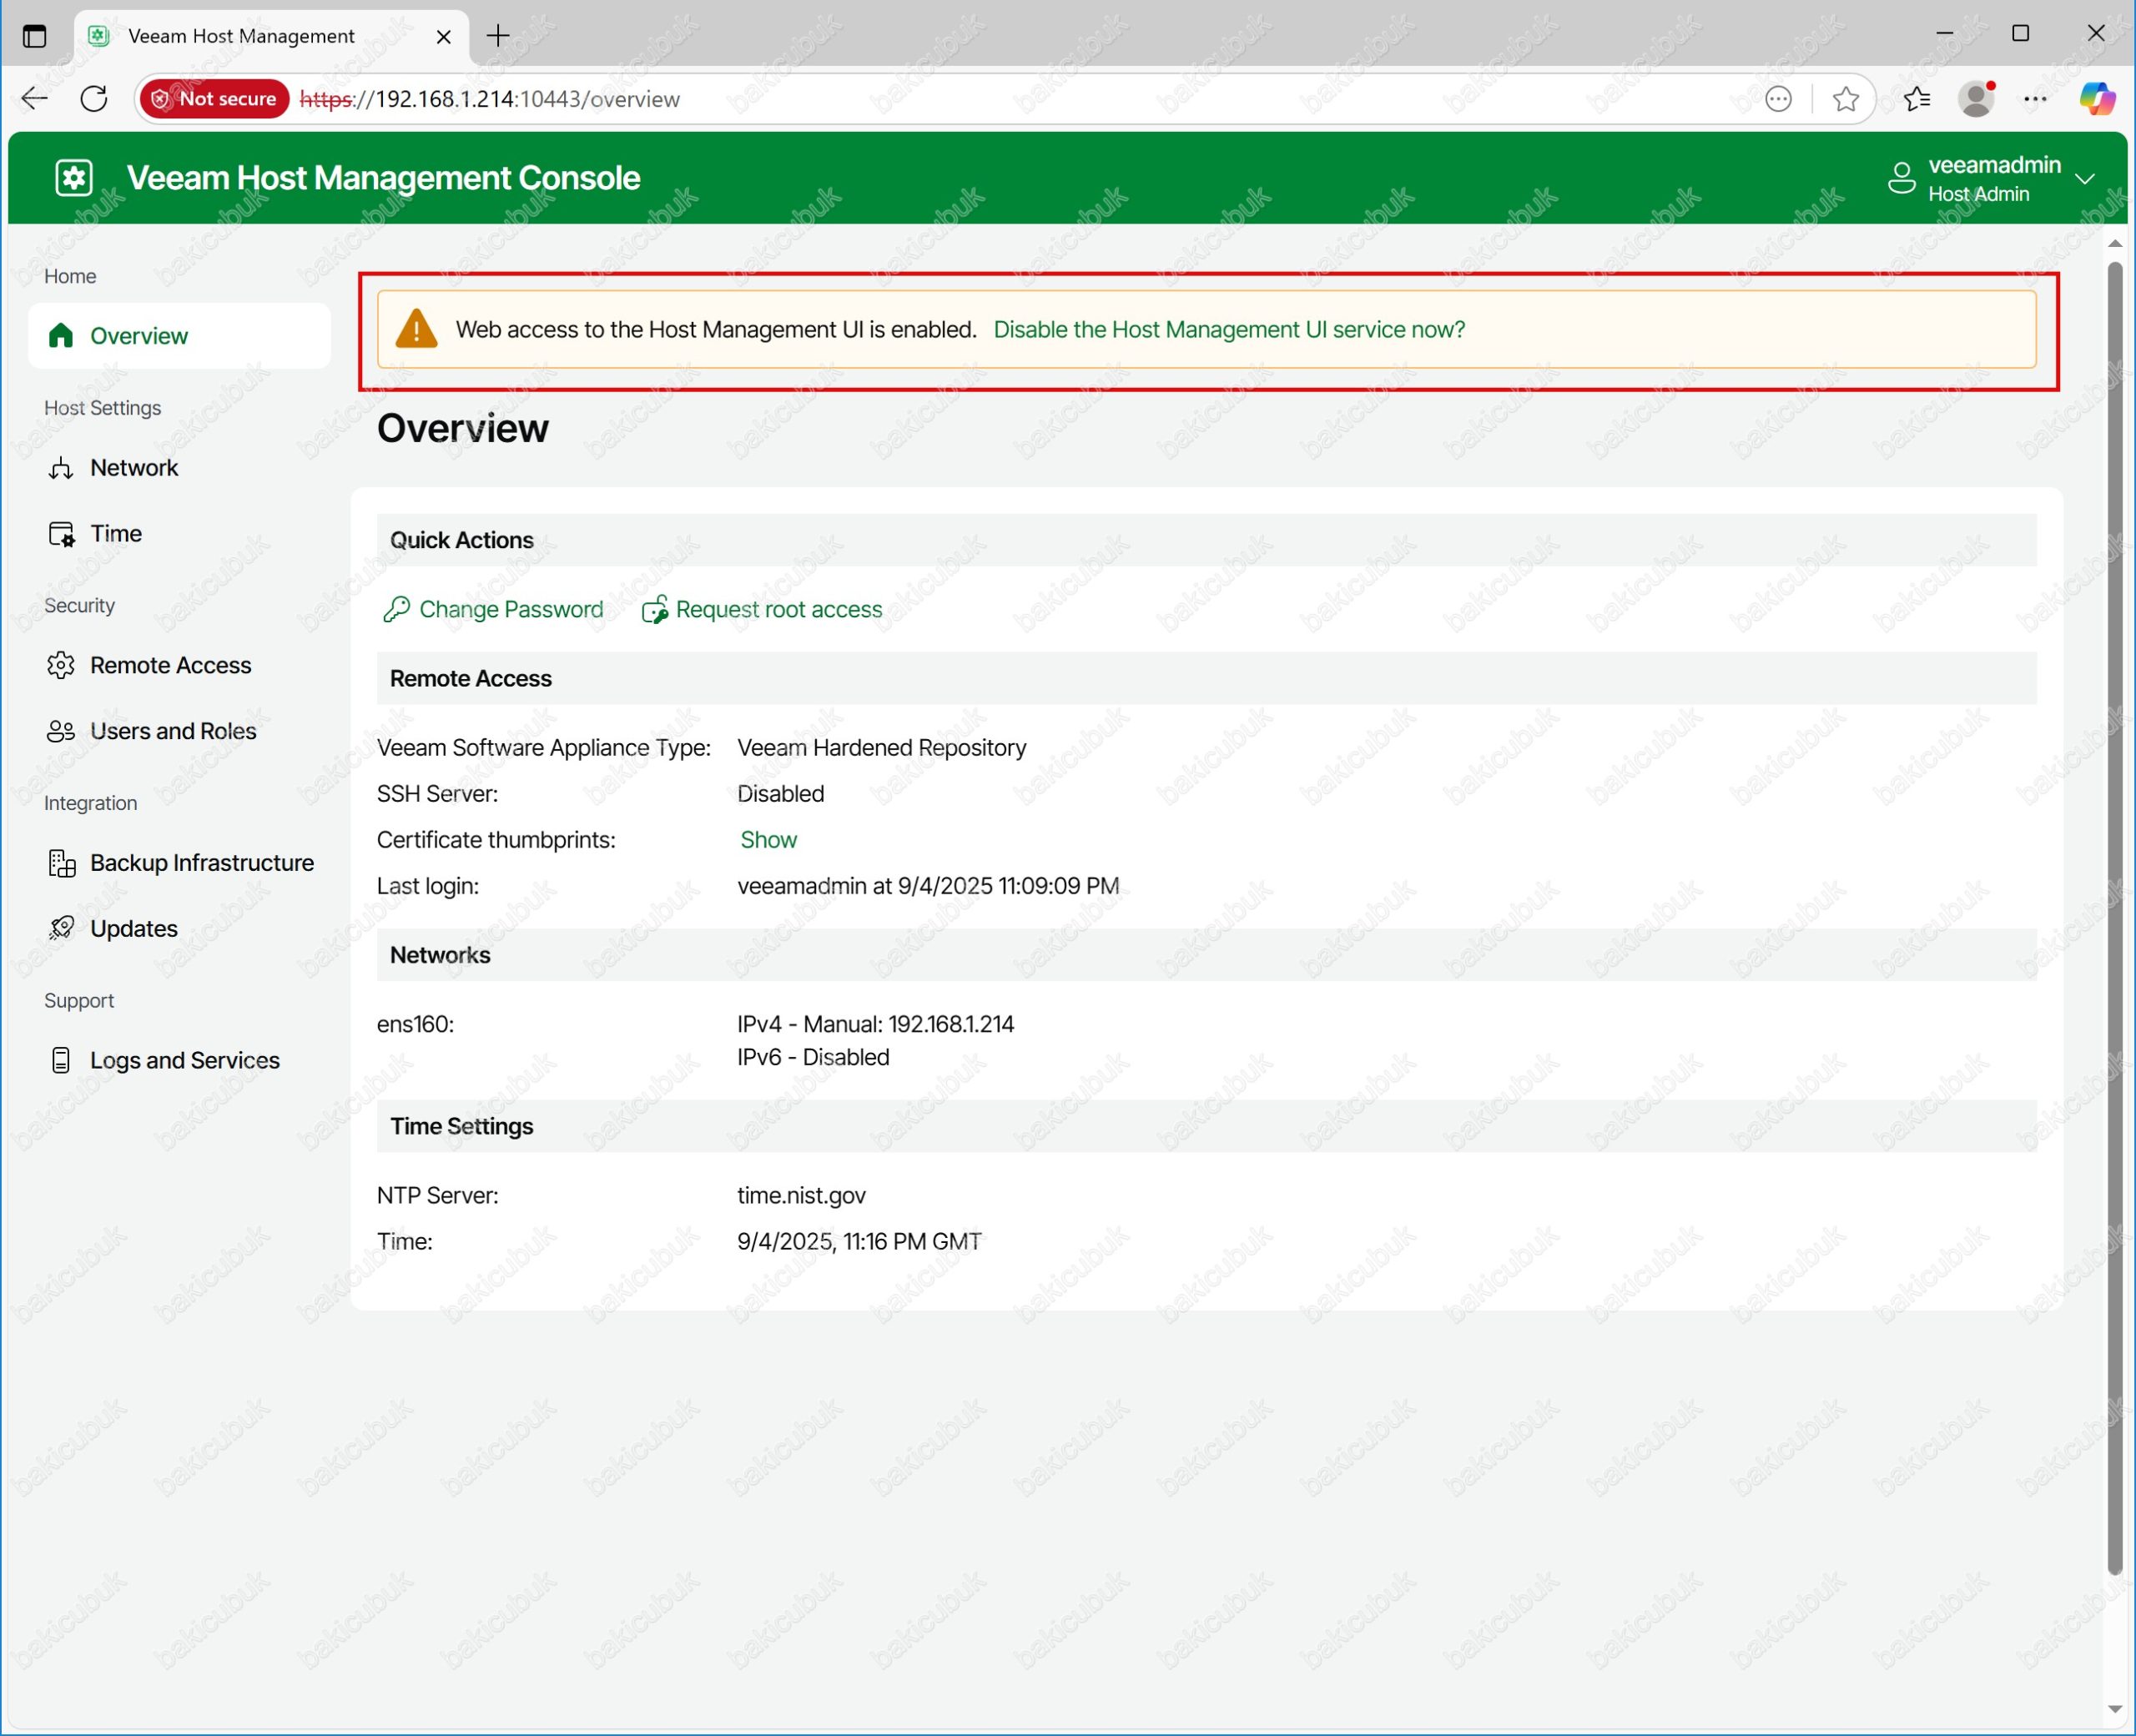Open the Updates page

tap(179, 929)
